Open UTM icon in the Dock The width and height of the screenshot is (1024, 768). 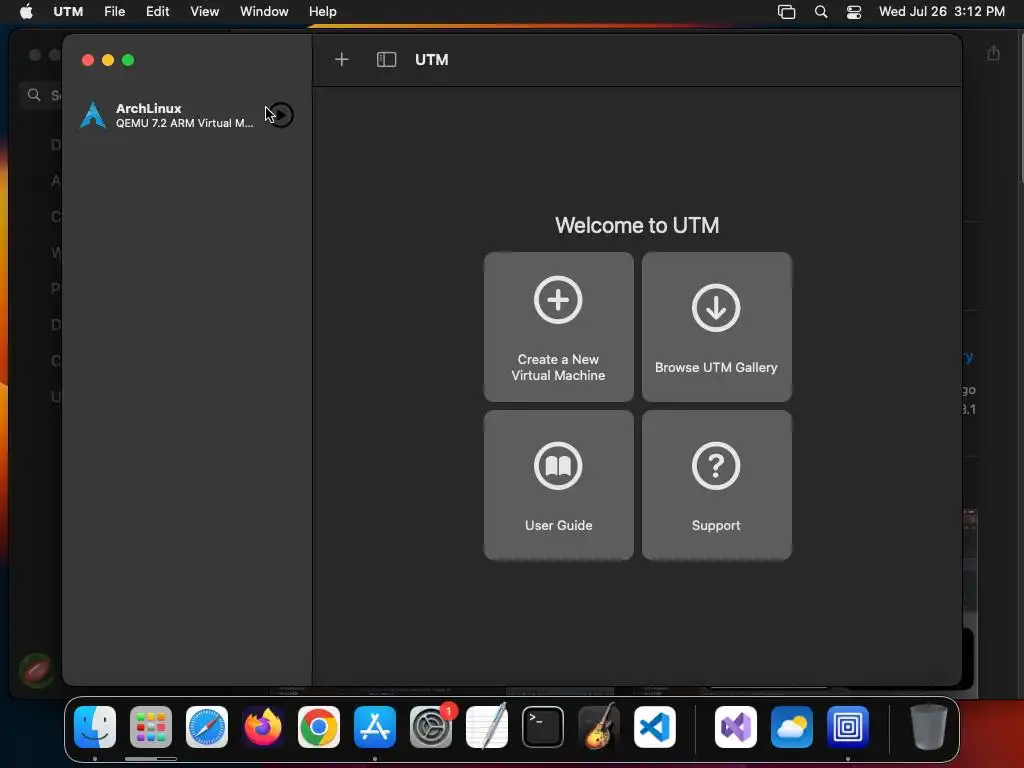coord(848,727)
